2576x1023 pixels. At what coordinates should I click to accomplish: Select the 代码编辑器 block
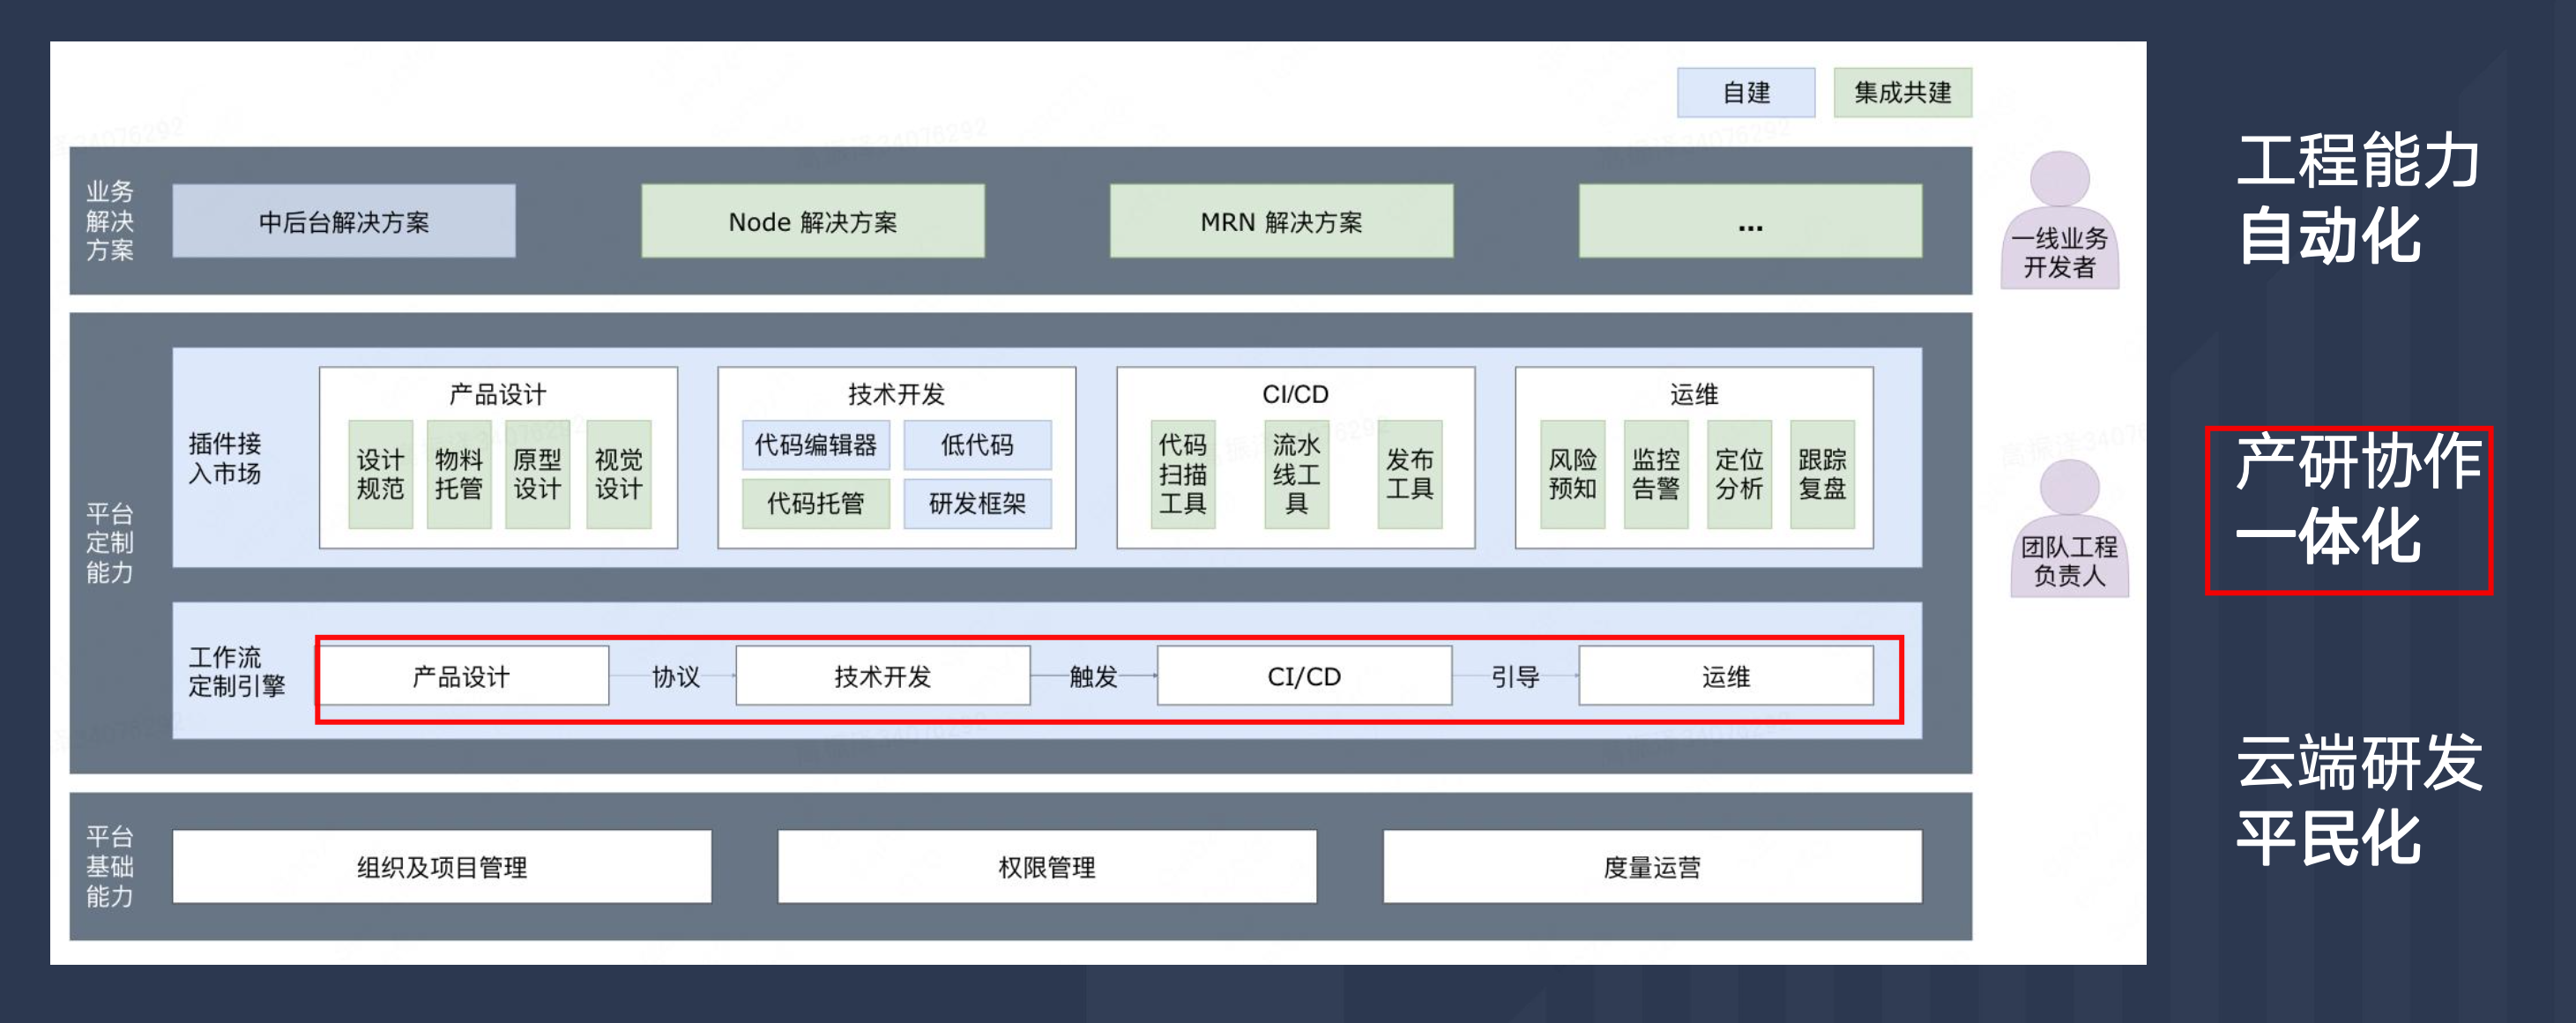[x=815, y=445]
